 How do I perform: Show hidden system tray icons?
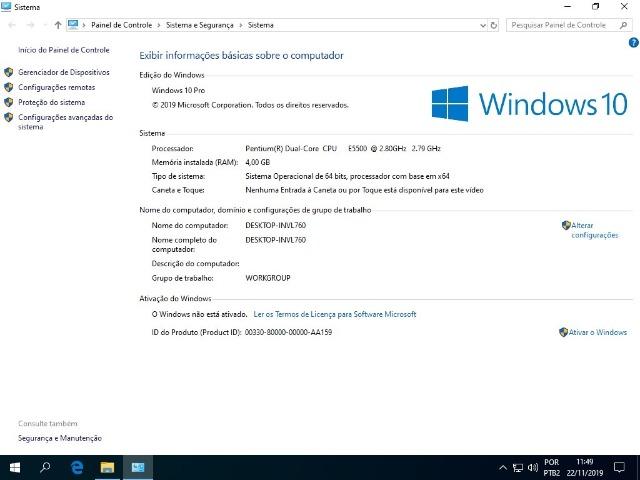coord(503,468)
